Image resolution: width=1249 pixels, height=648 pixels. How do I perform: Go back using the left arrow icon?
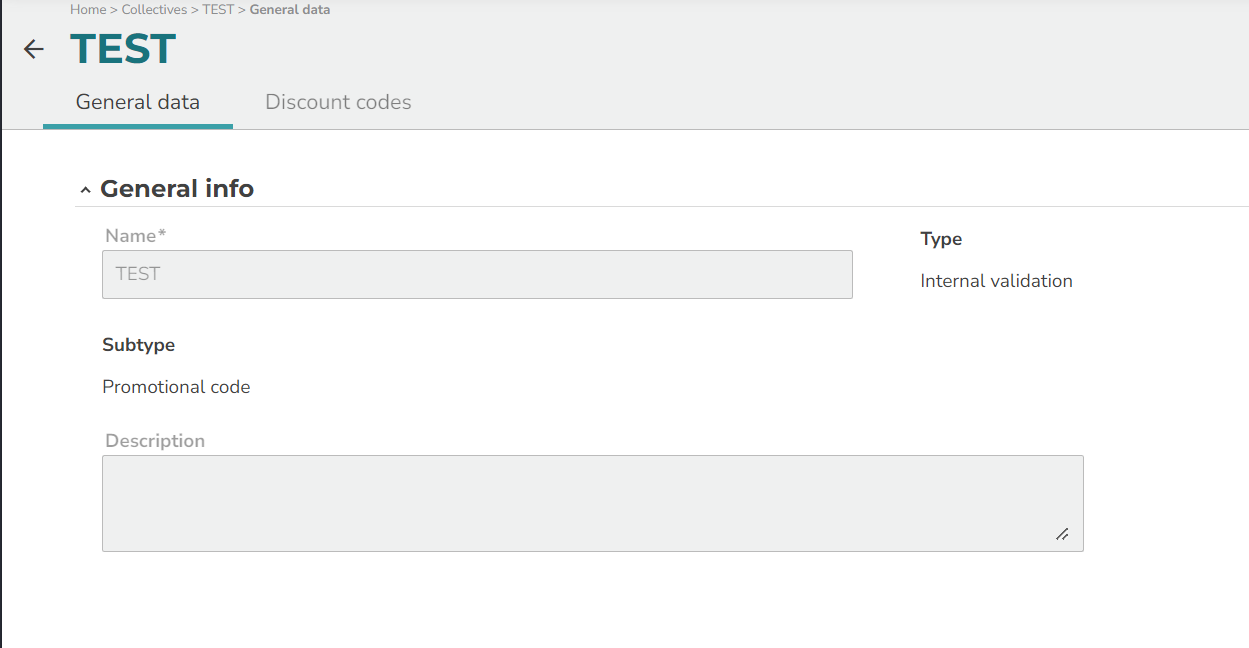[34, 49]
